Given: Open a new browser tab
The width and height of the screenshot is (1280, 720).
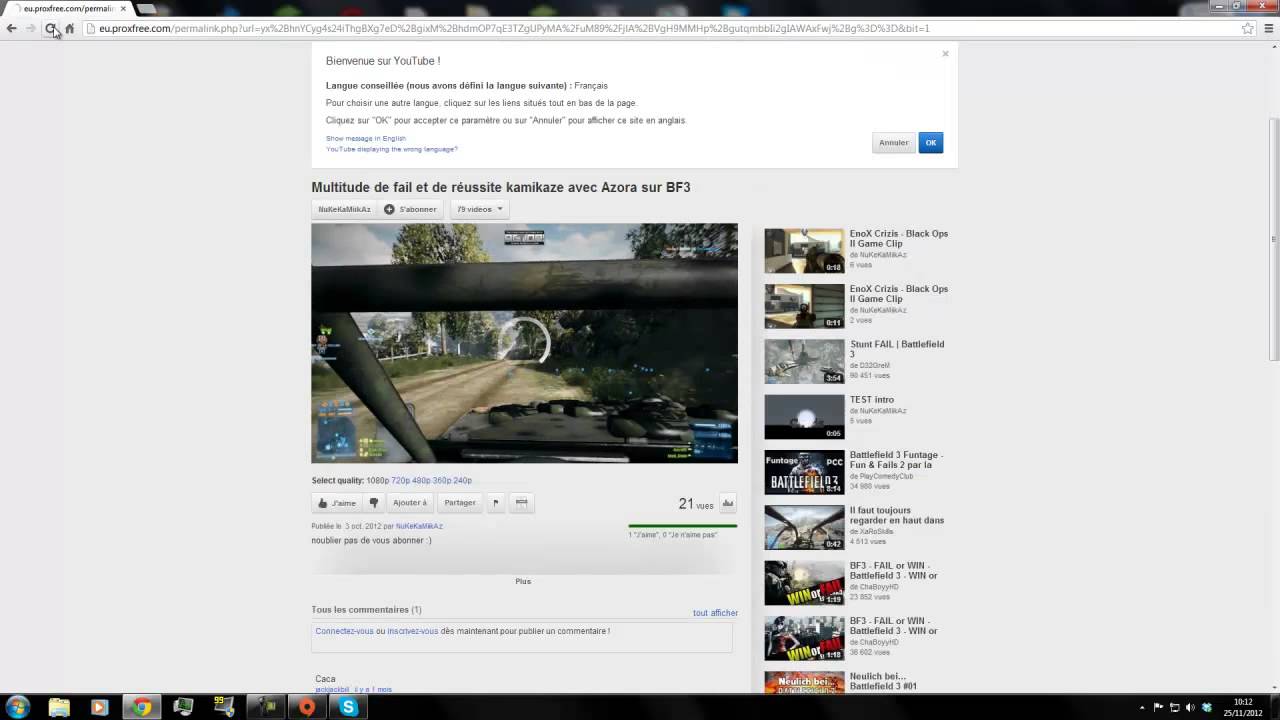Looking at the screenshot, I should [x=146, y=8].
